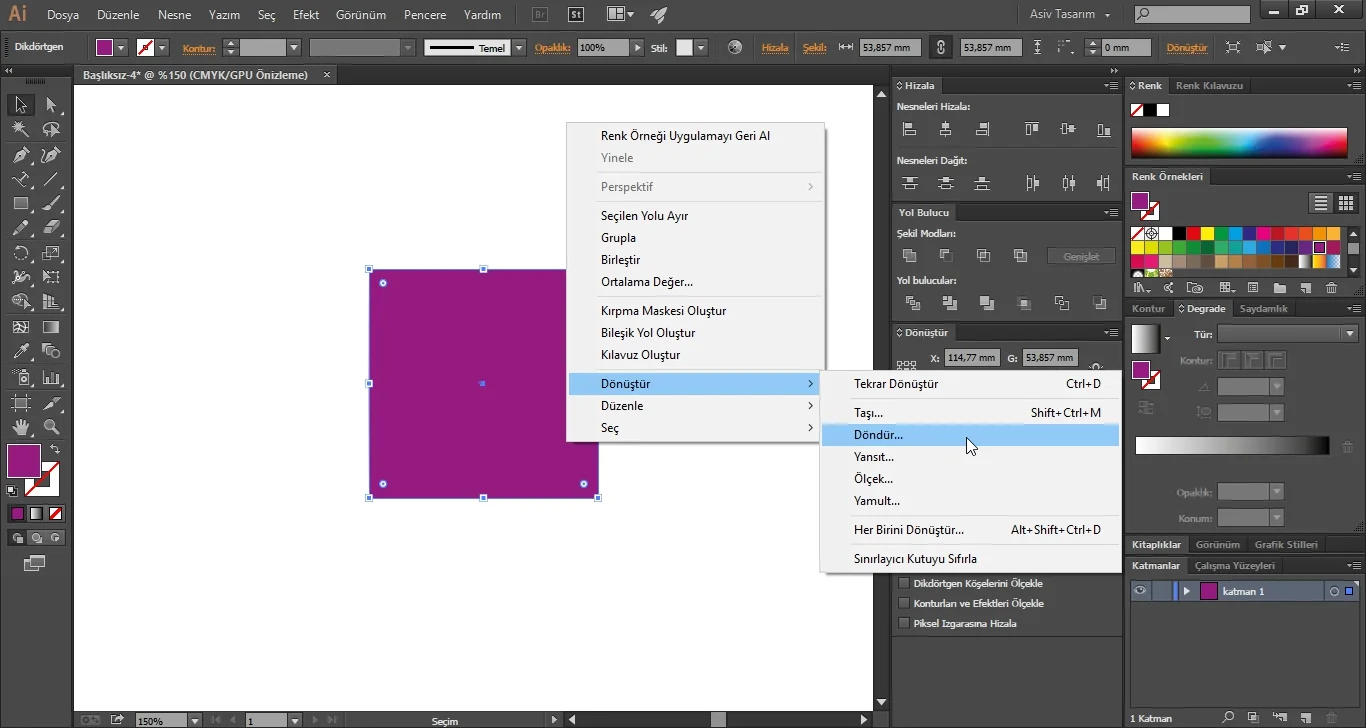
Task: Select the Artboard tool
Action: click(20, 402)
